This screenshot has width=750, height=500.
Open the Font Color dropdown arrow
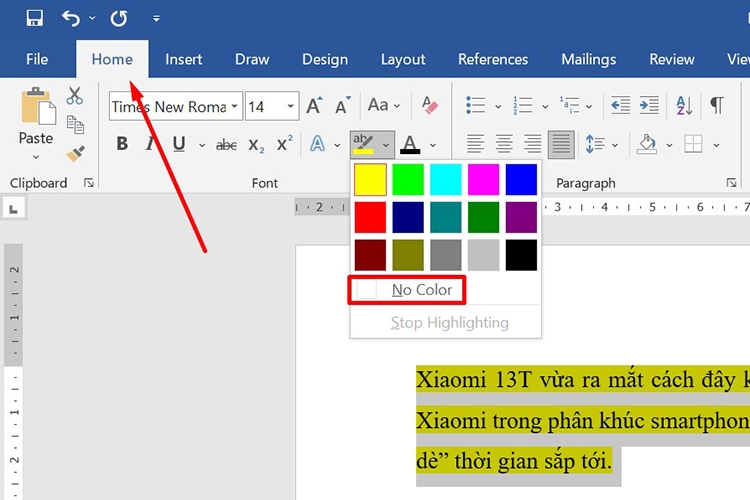[x=433, y=145]
